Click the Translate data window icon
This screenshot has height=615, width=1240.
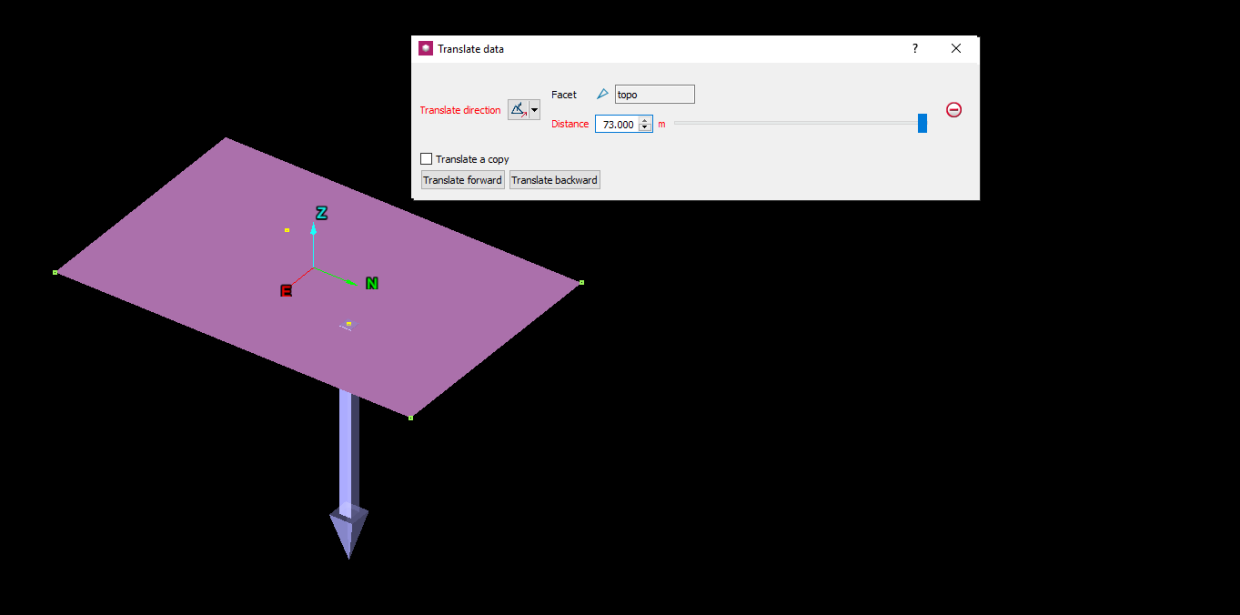(x=426, y=48)
